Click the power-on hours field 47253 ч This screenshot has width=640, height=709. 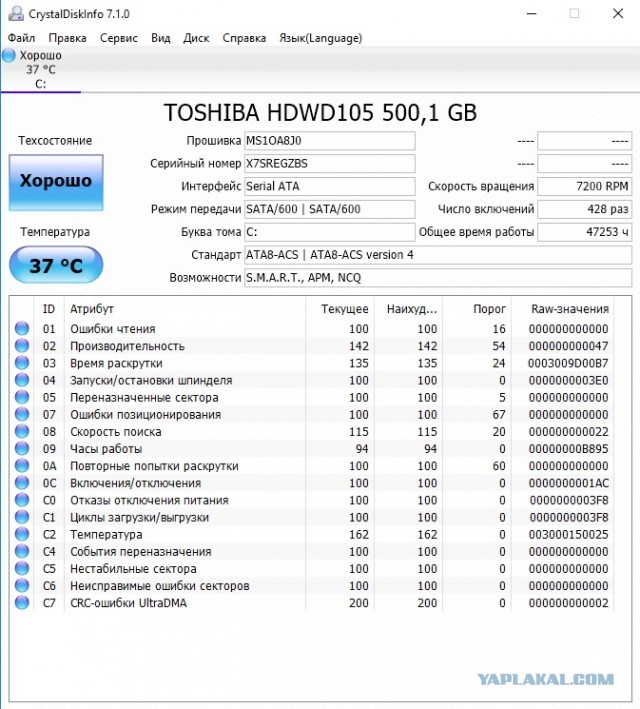coord(584,232)
